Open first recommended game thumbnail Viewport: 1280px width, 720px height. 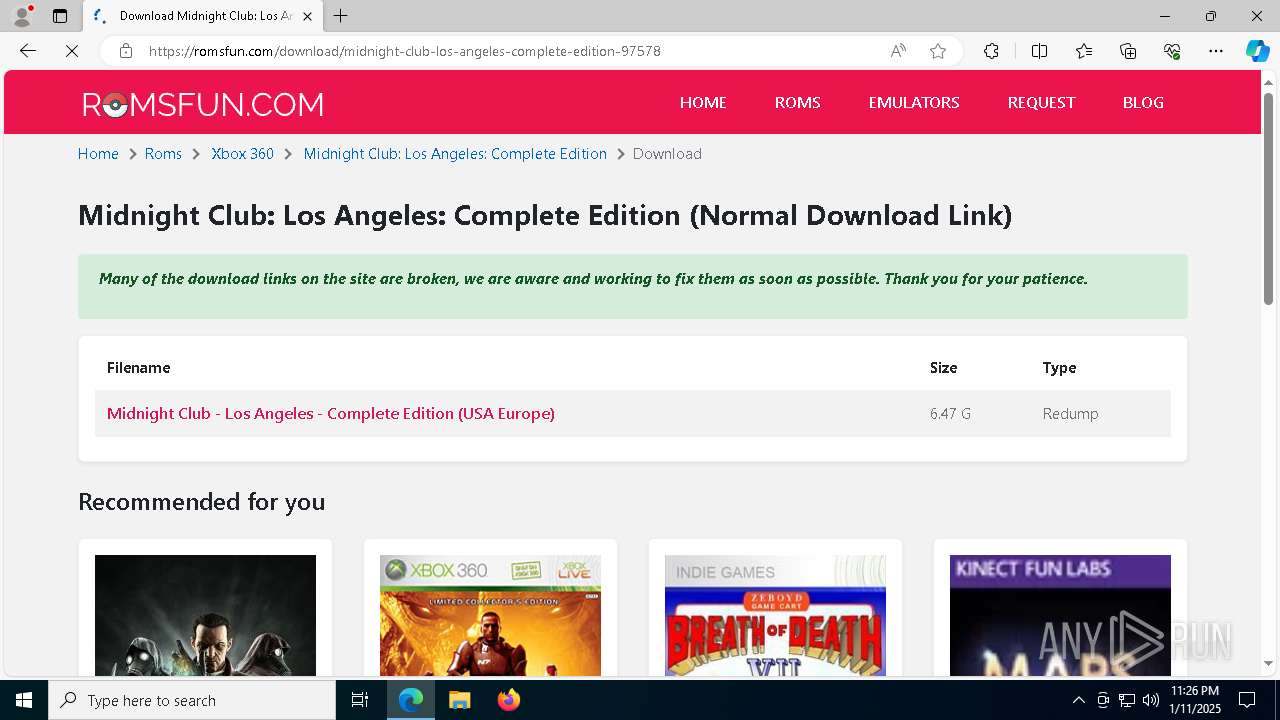205,615
